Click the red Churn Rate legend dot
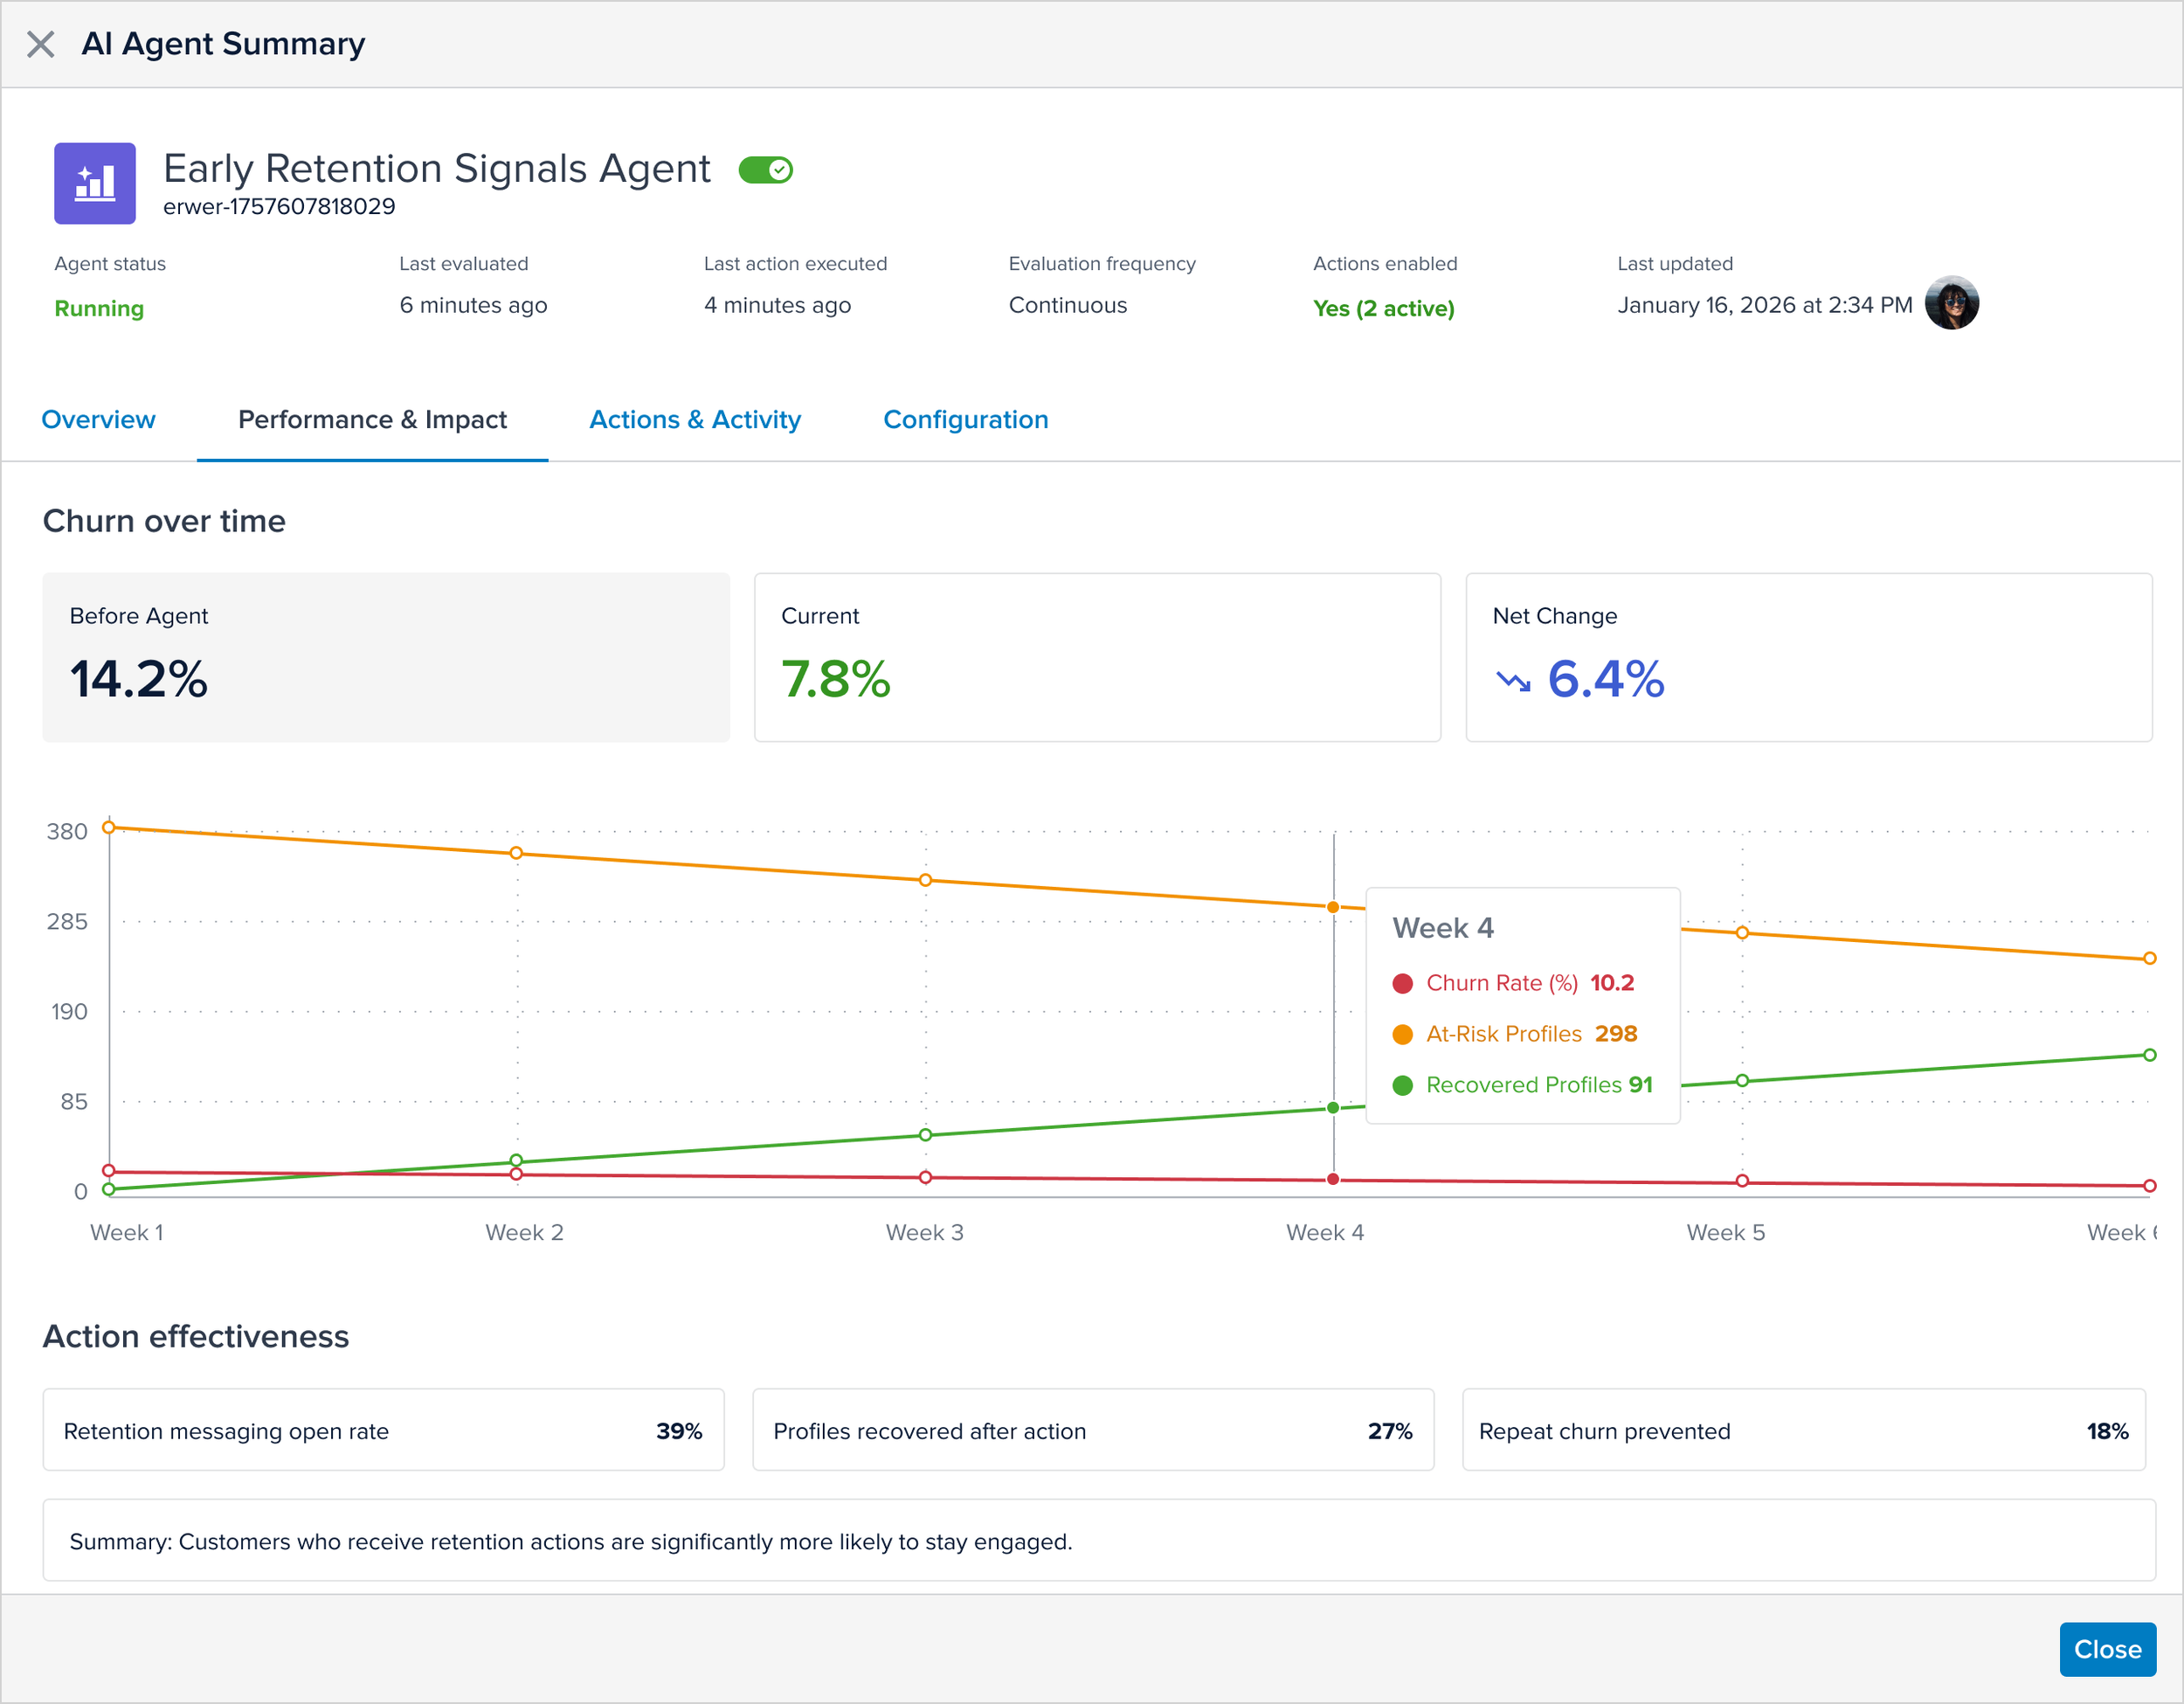 (x=1402, y=984)
